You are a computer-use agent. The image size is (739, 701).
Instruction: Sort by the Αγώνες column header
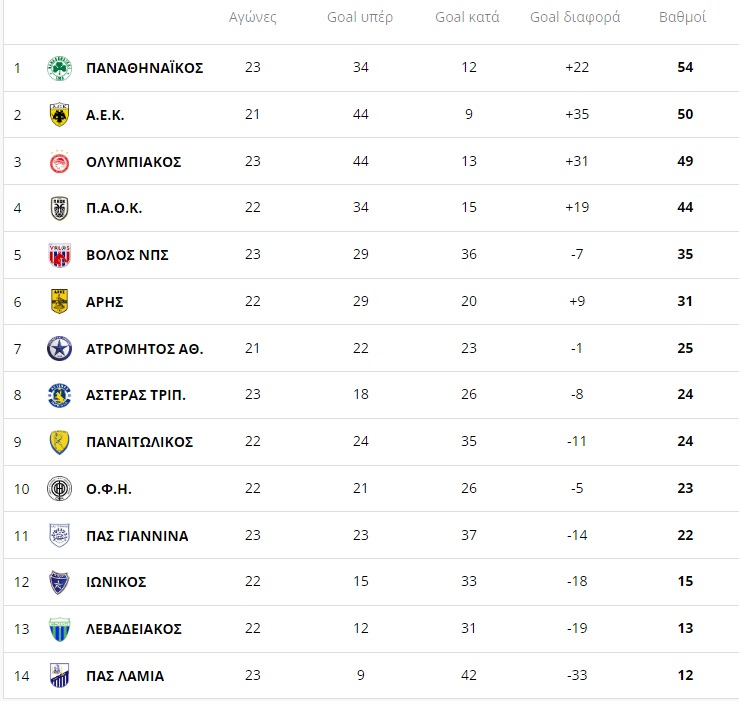click(253, 17)
